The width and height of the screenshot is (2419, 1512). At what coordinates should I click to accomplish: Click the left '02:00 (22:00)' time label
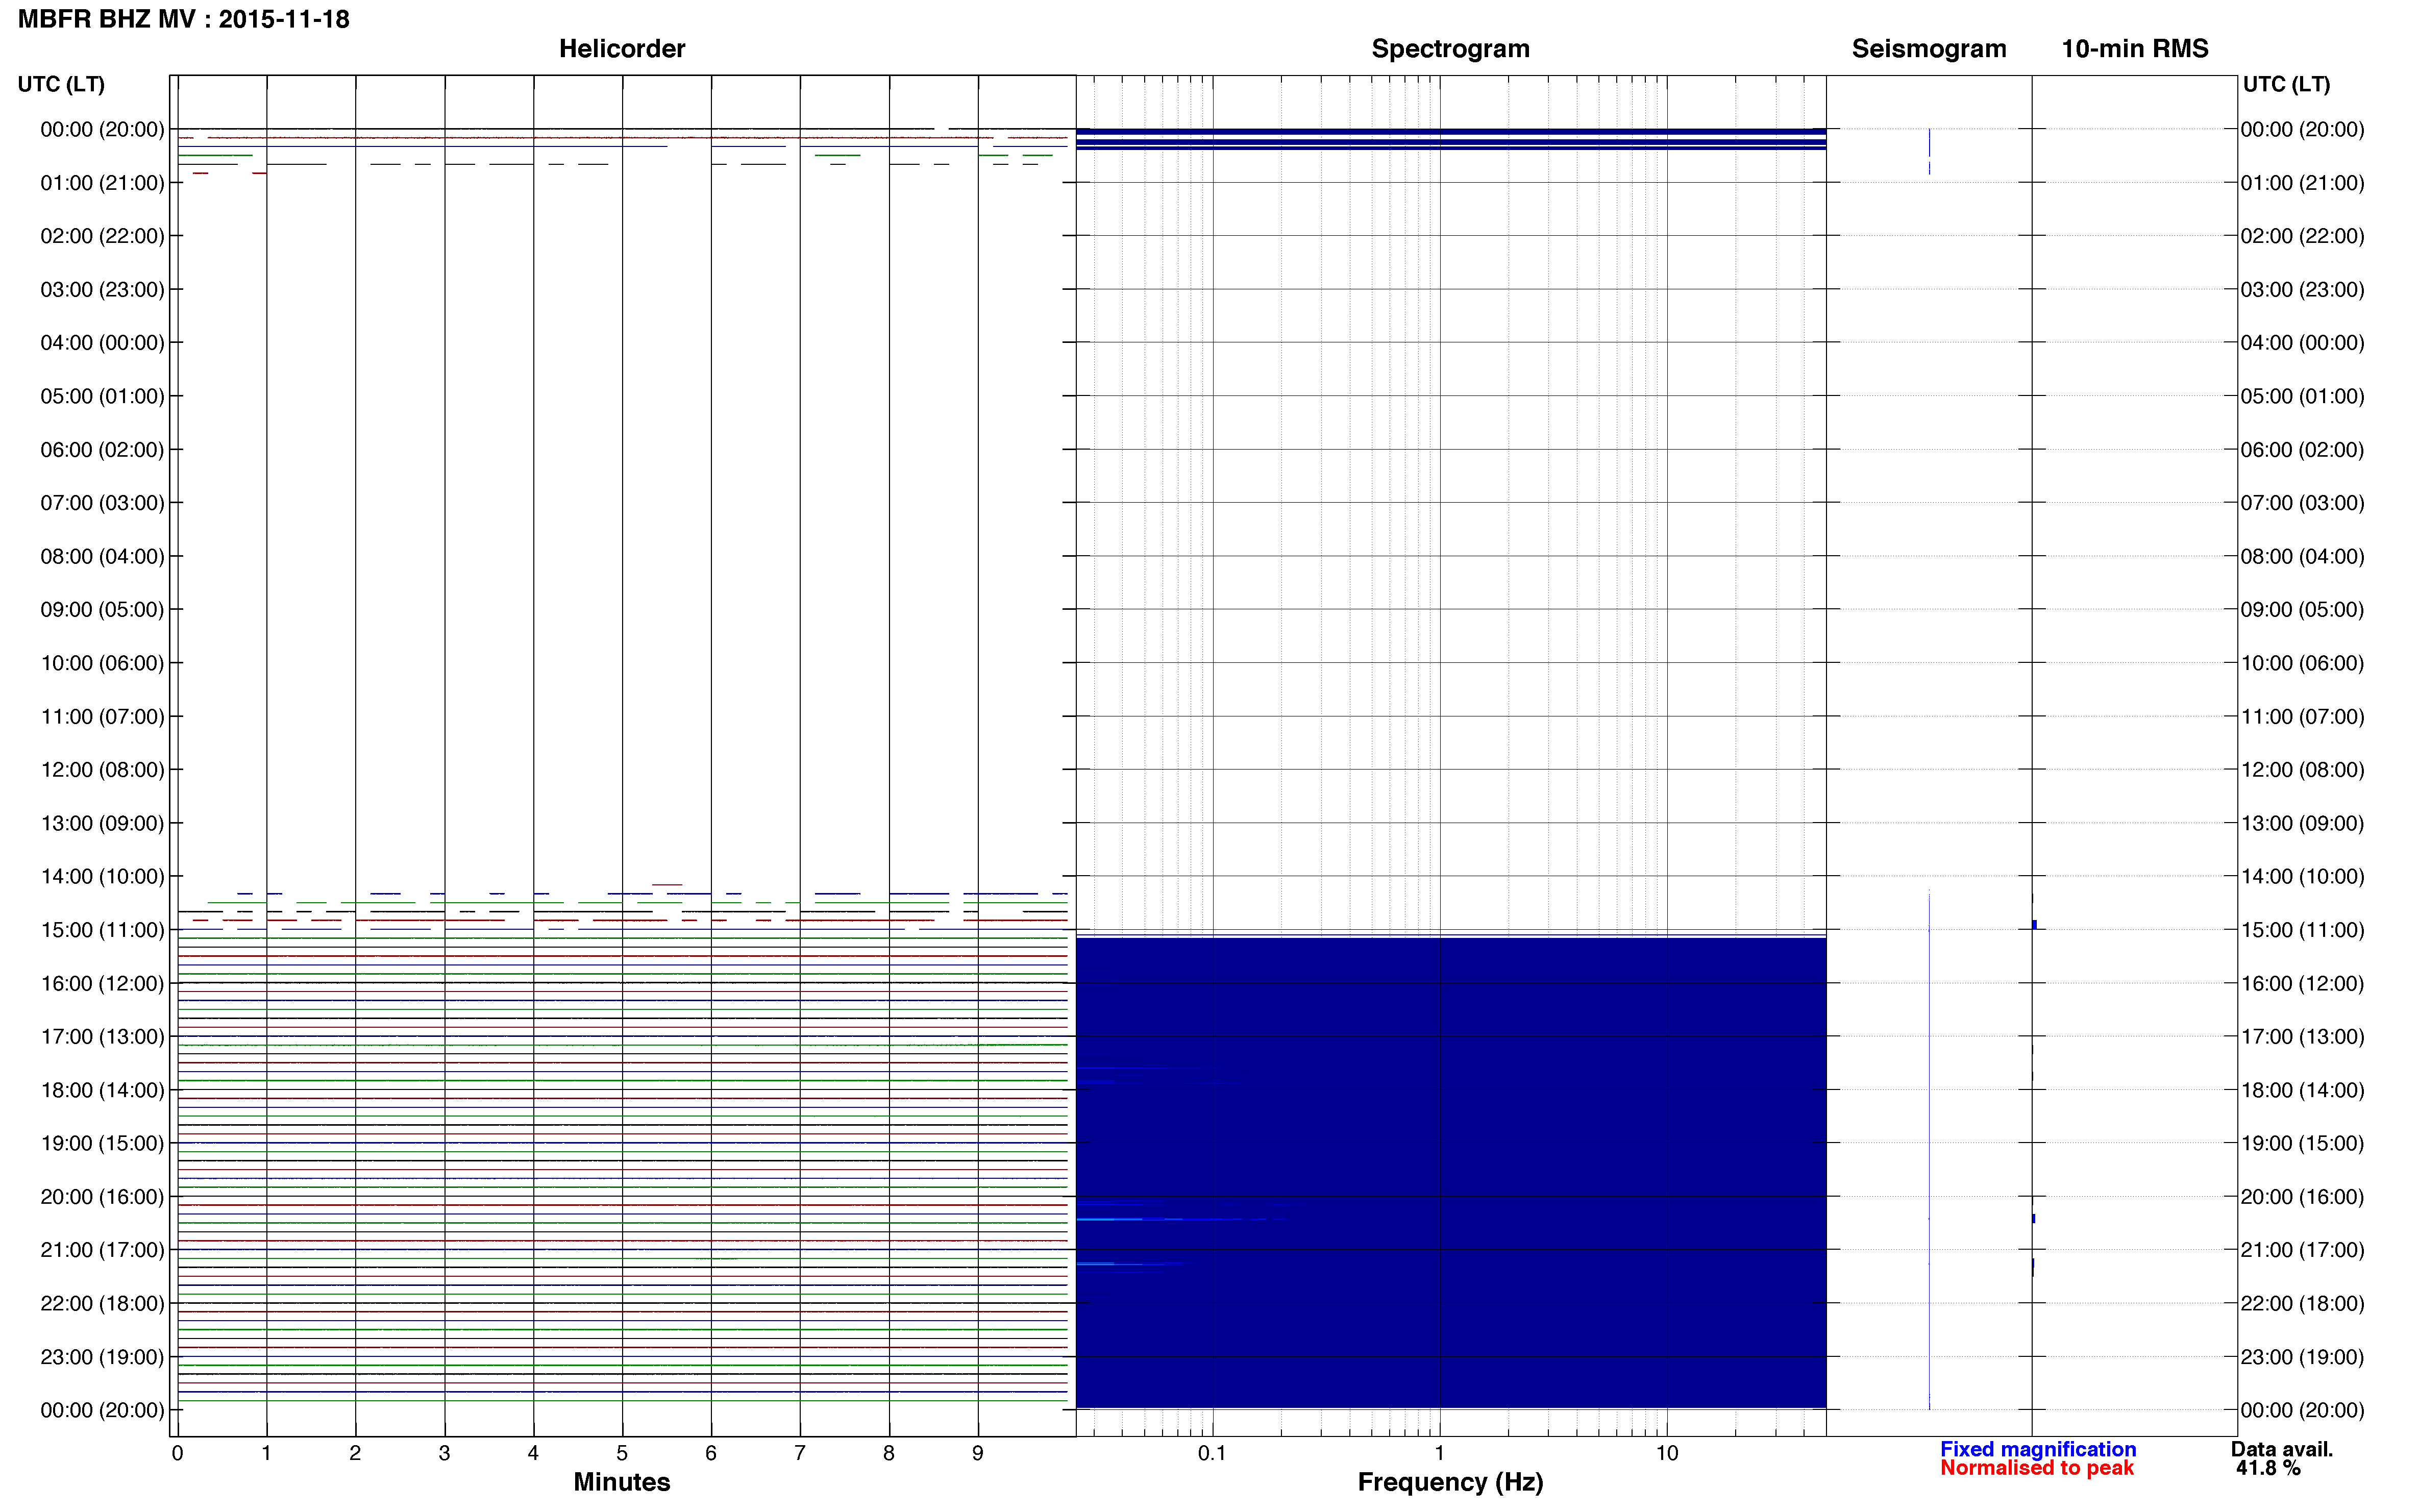click(x=102, y=236)
